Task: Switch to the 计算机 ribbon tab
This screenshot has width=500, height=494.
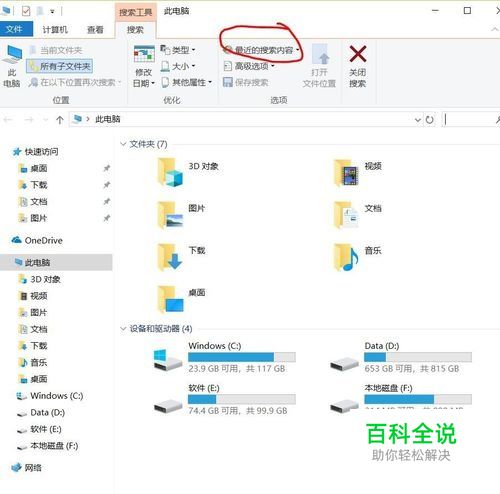Action: click(55, 30)
